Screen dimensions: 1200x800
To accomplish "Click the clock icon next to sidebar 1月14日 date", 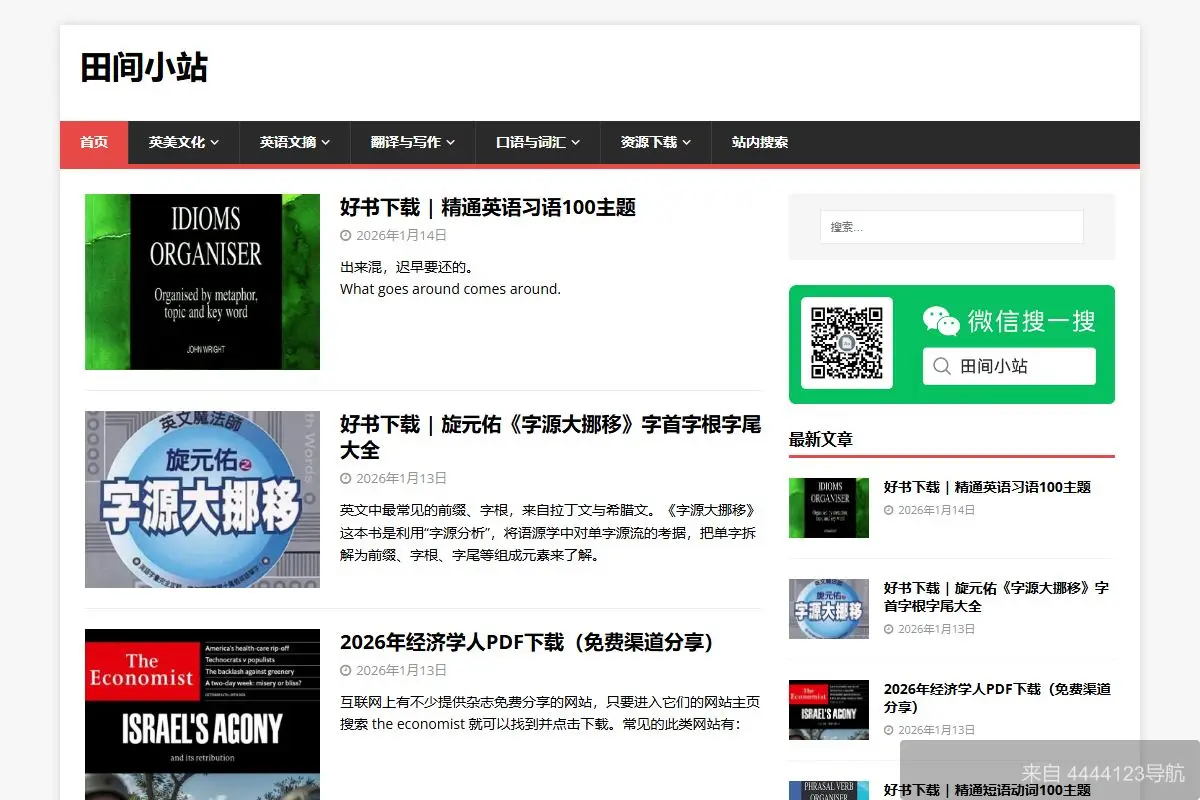I will coord(887,510).
